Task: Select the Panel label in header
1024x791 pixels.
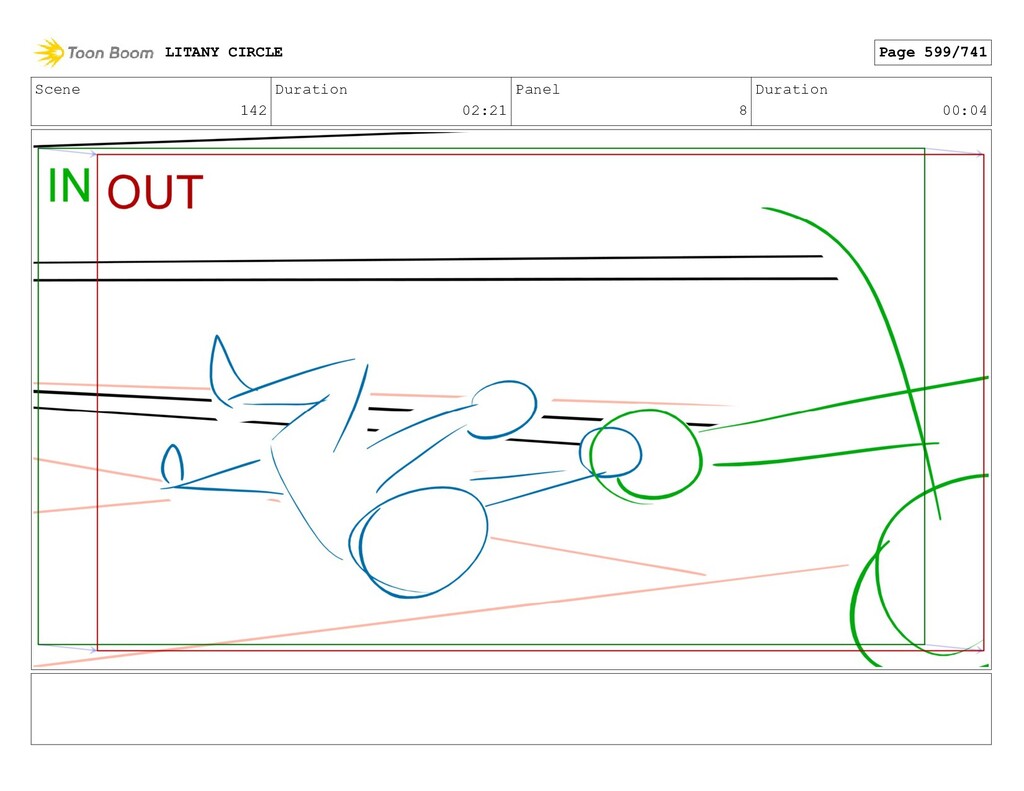Action: (537, 89)
